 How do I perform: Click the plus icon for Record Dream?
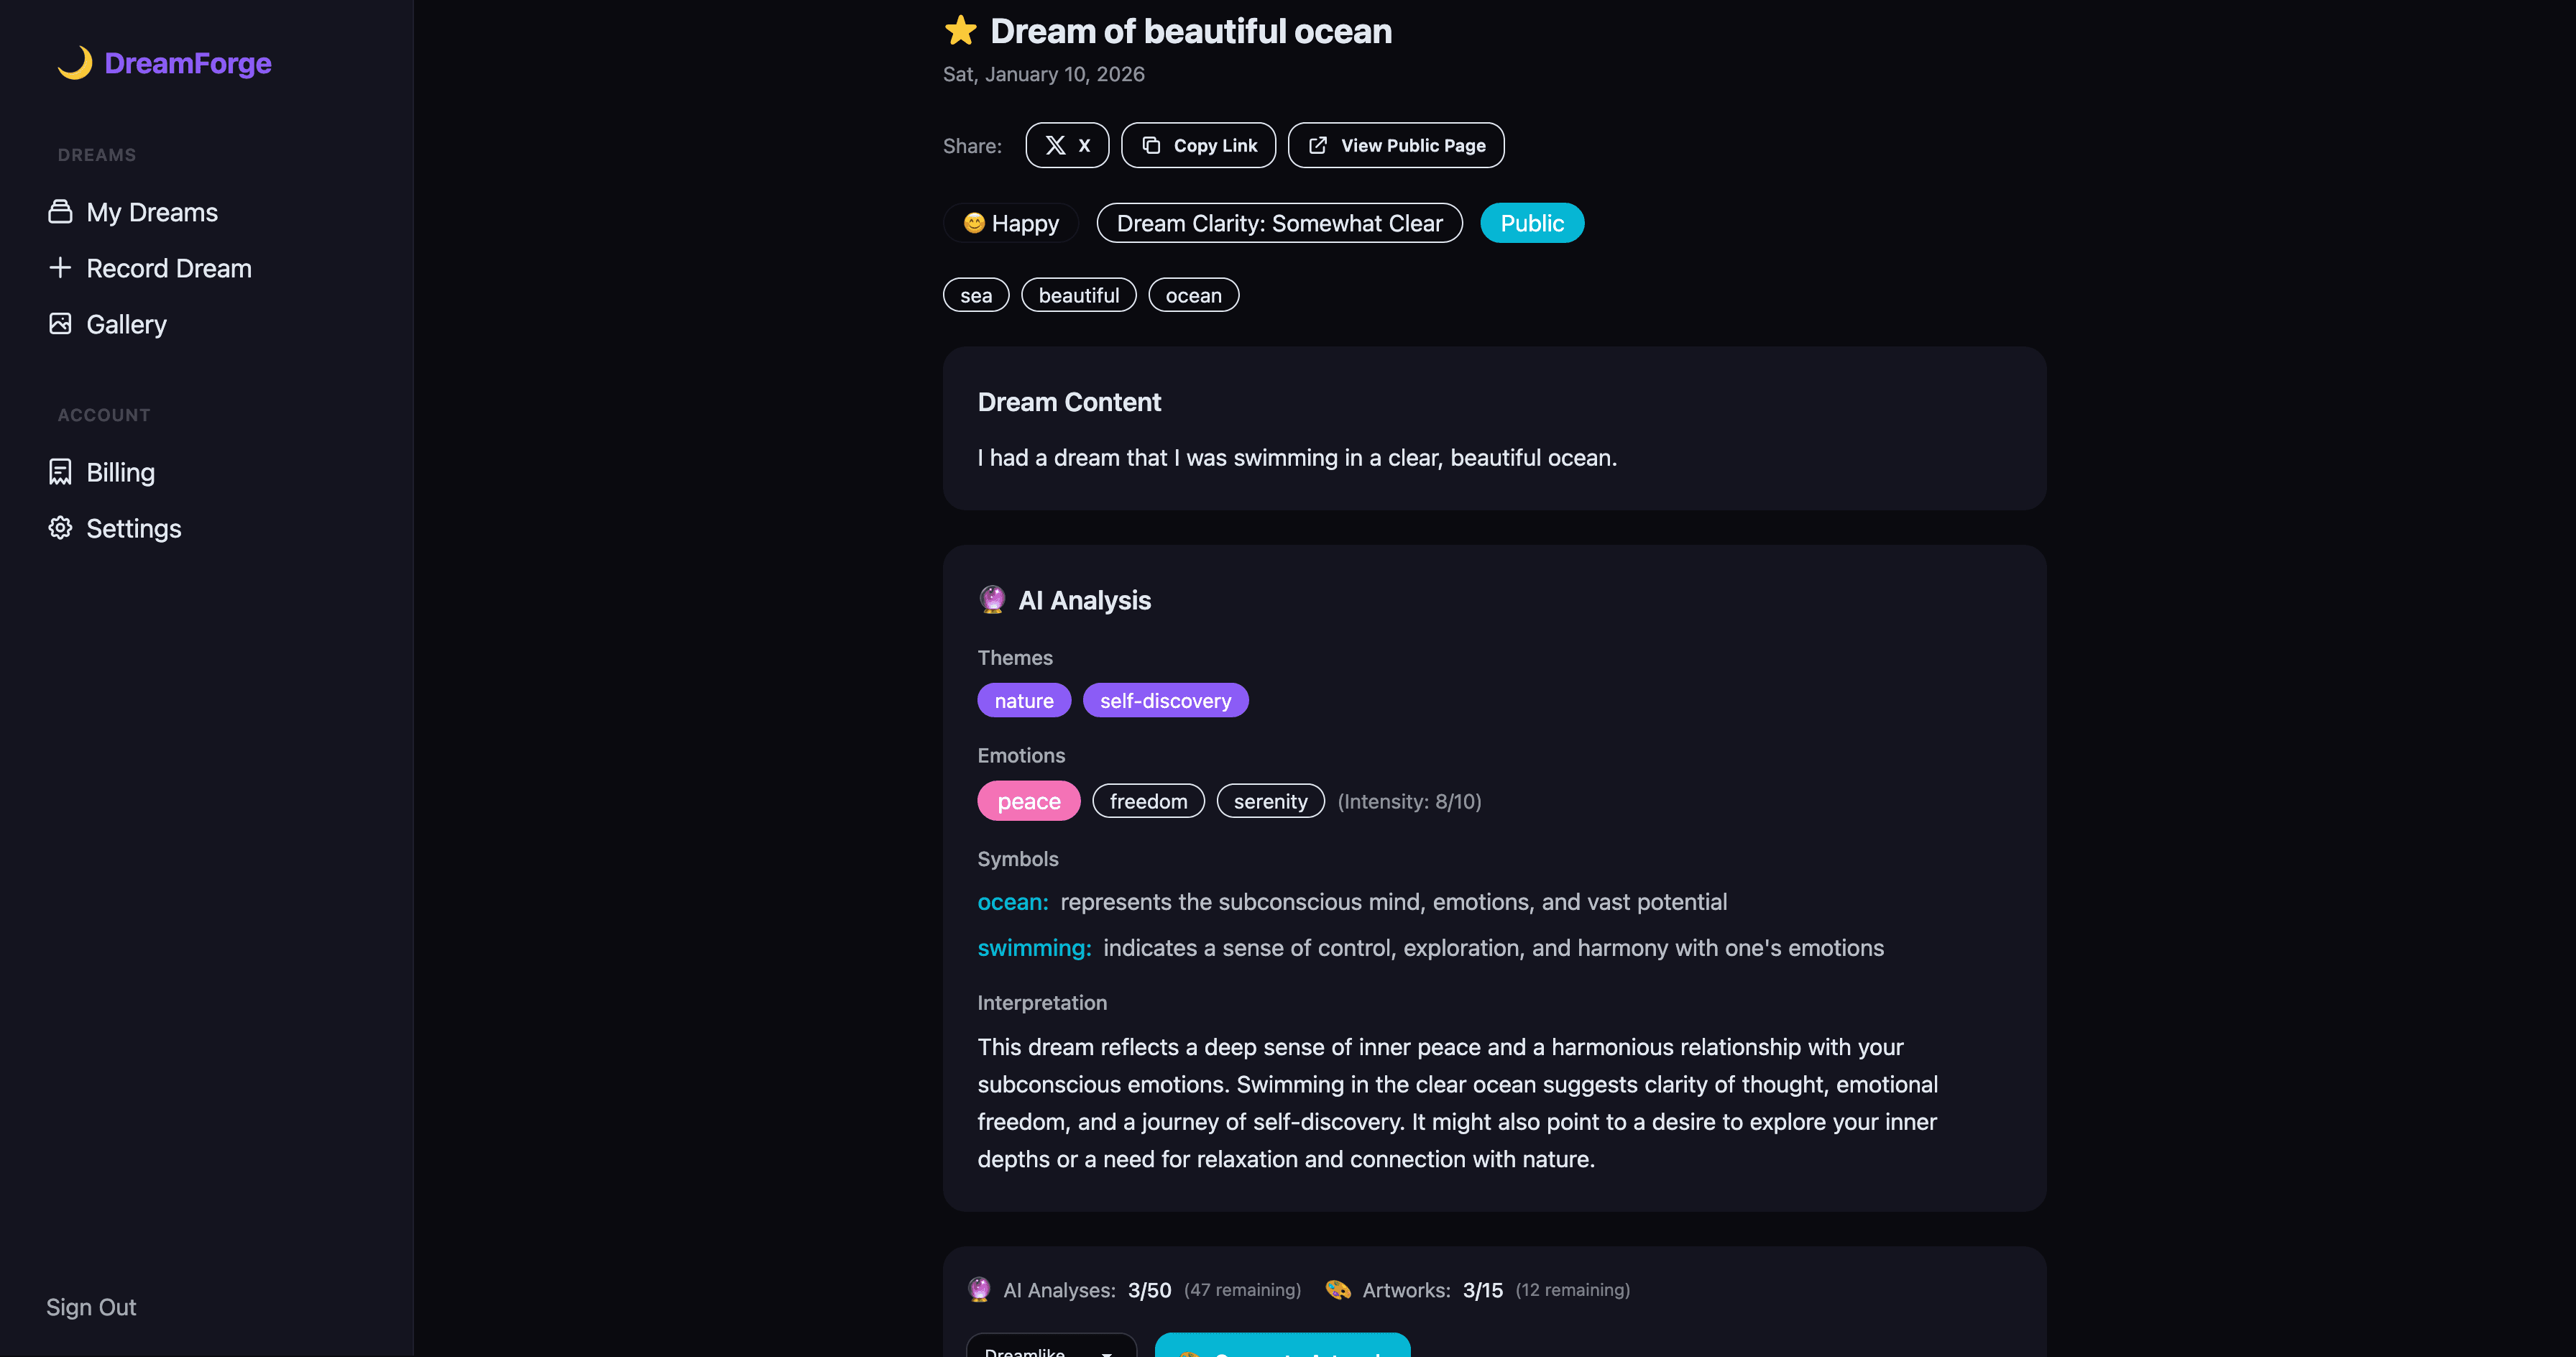(x=60, y=268)
